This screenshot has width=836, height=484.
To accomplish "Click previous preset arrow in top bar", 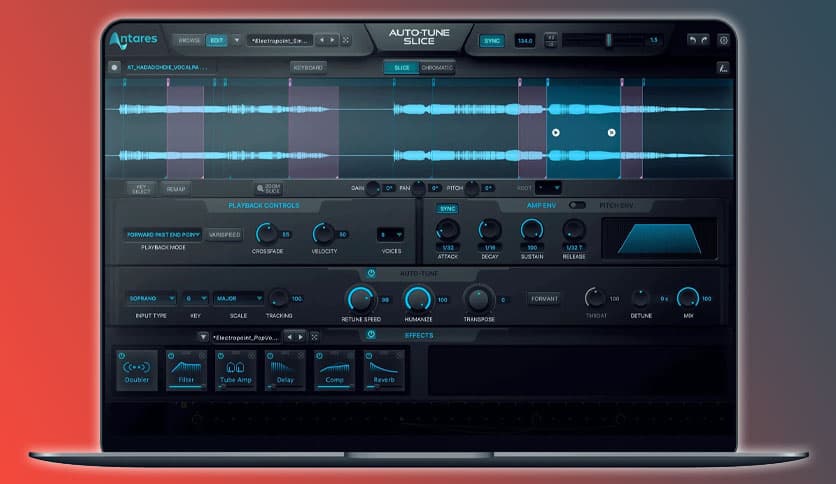I will coord(321,40).
